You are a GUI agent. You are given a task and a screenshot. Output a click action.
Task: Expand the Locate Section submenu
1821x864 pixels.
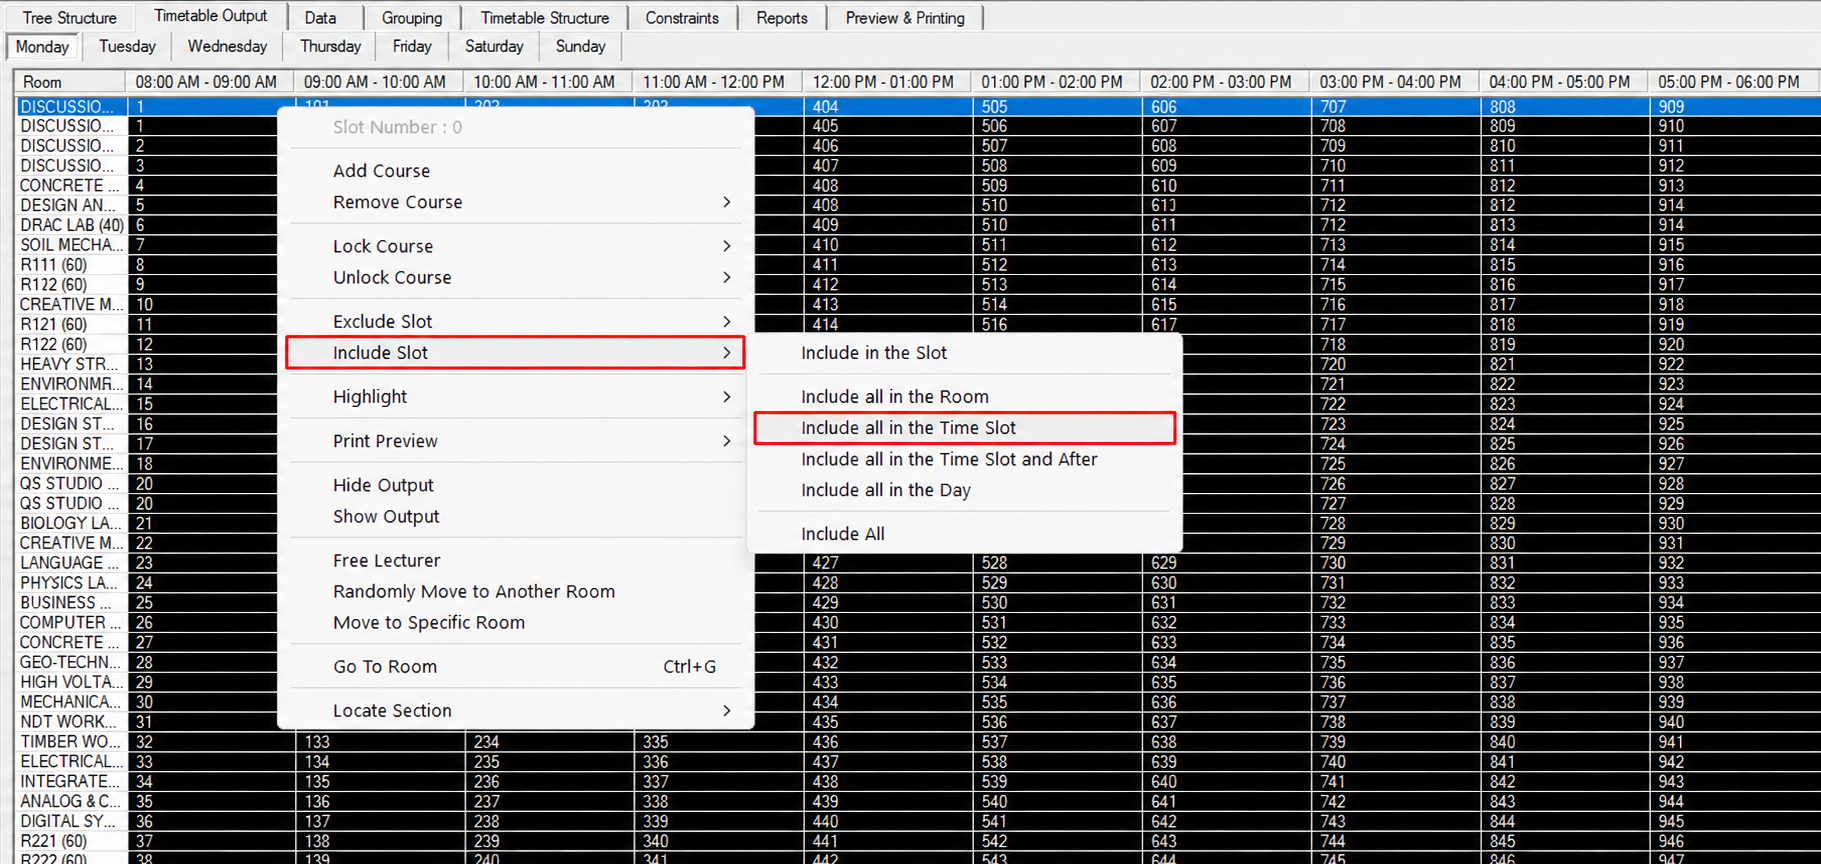[515, 710]
